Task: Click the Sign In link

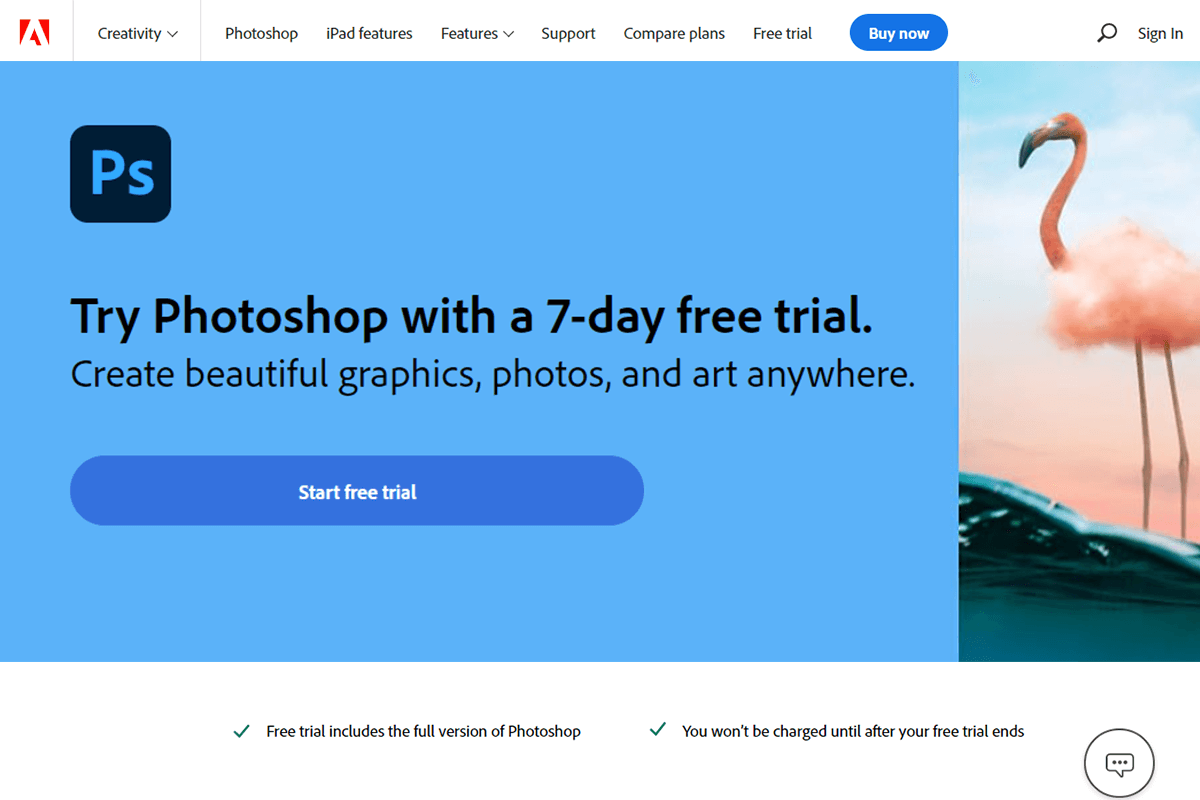Action: coord(1160,33)
